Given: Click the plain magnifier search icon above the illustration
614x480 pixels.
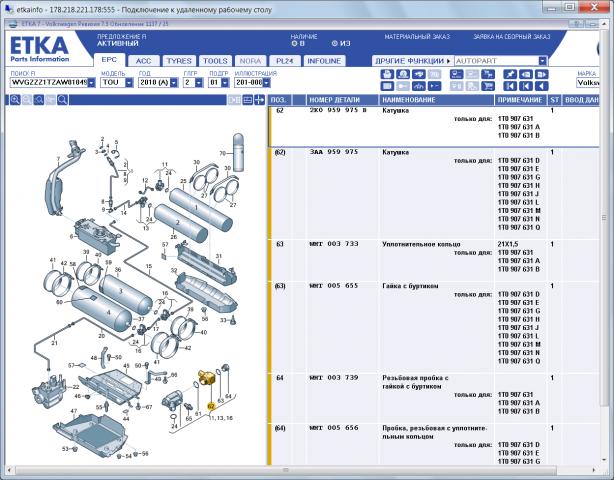Looking at the screenshot, I should click(x=62, y=100).
